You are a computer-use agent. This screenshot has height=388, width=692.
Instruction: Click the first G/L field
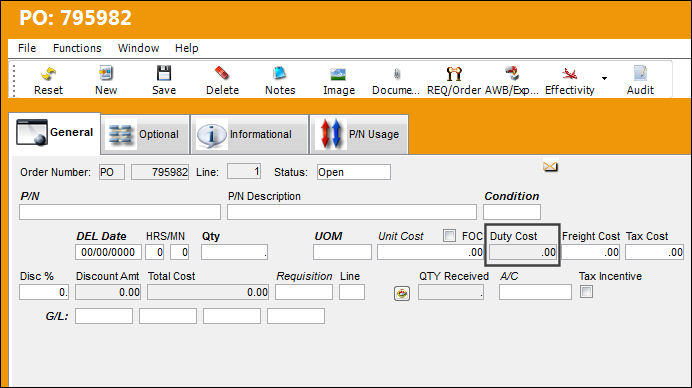104,316
